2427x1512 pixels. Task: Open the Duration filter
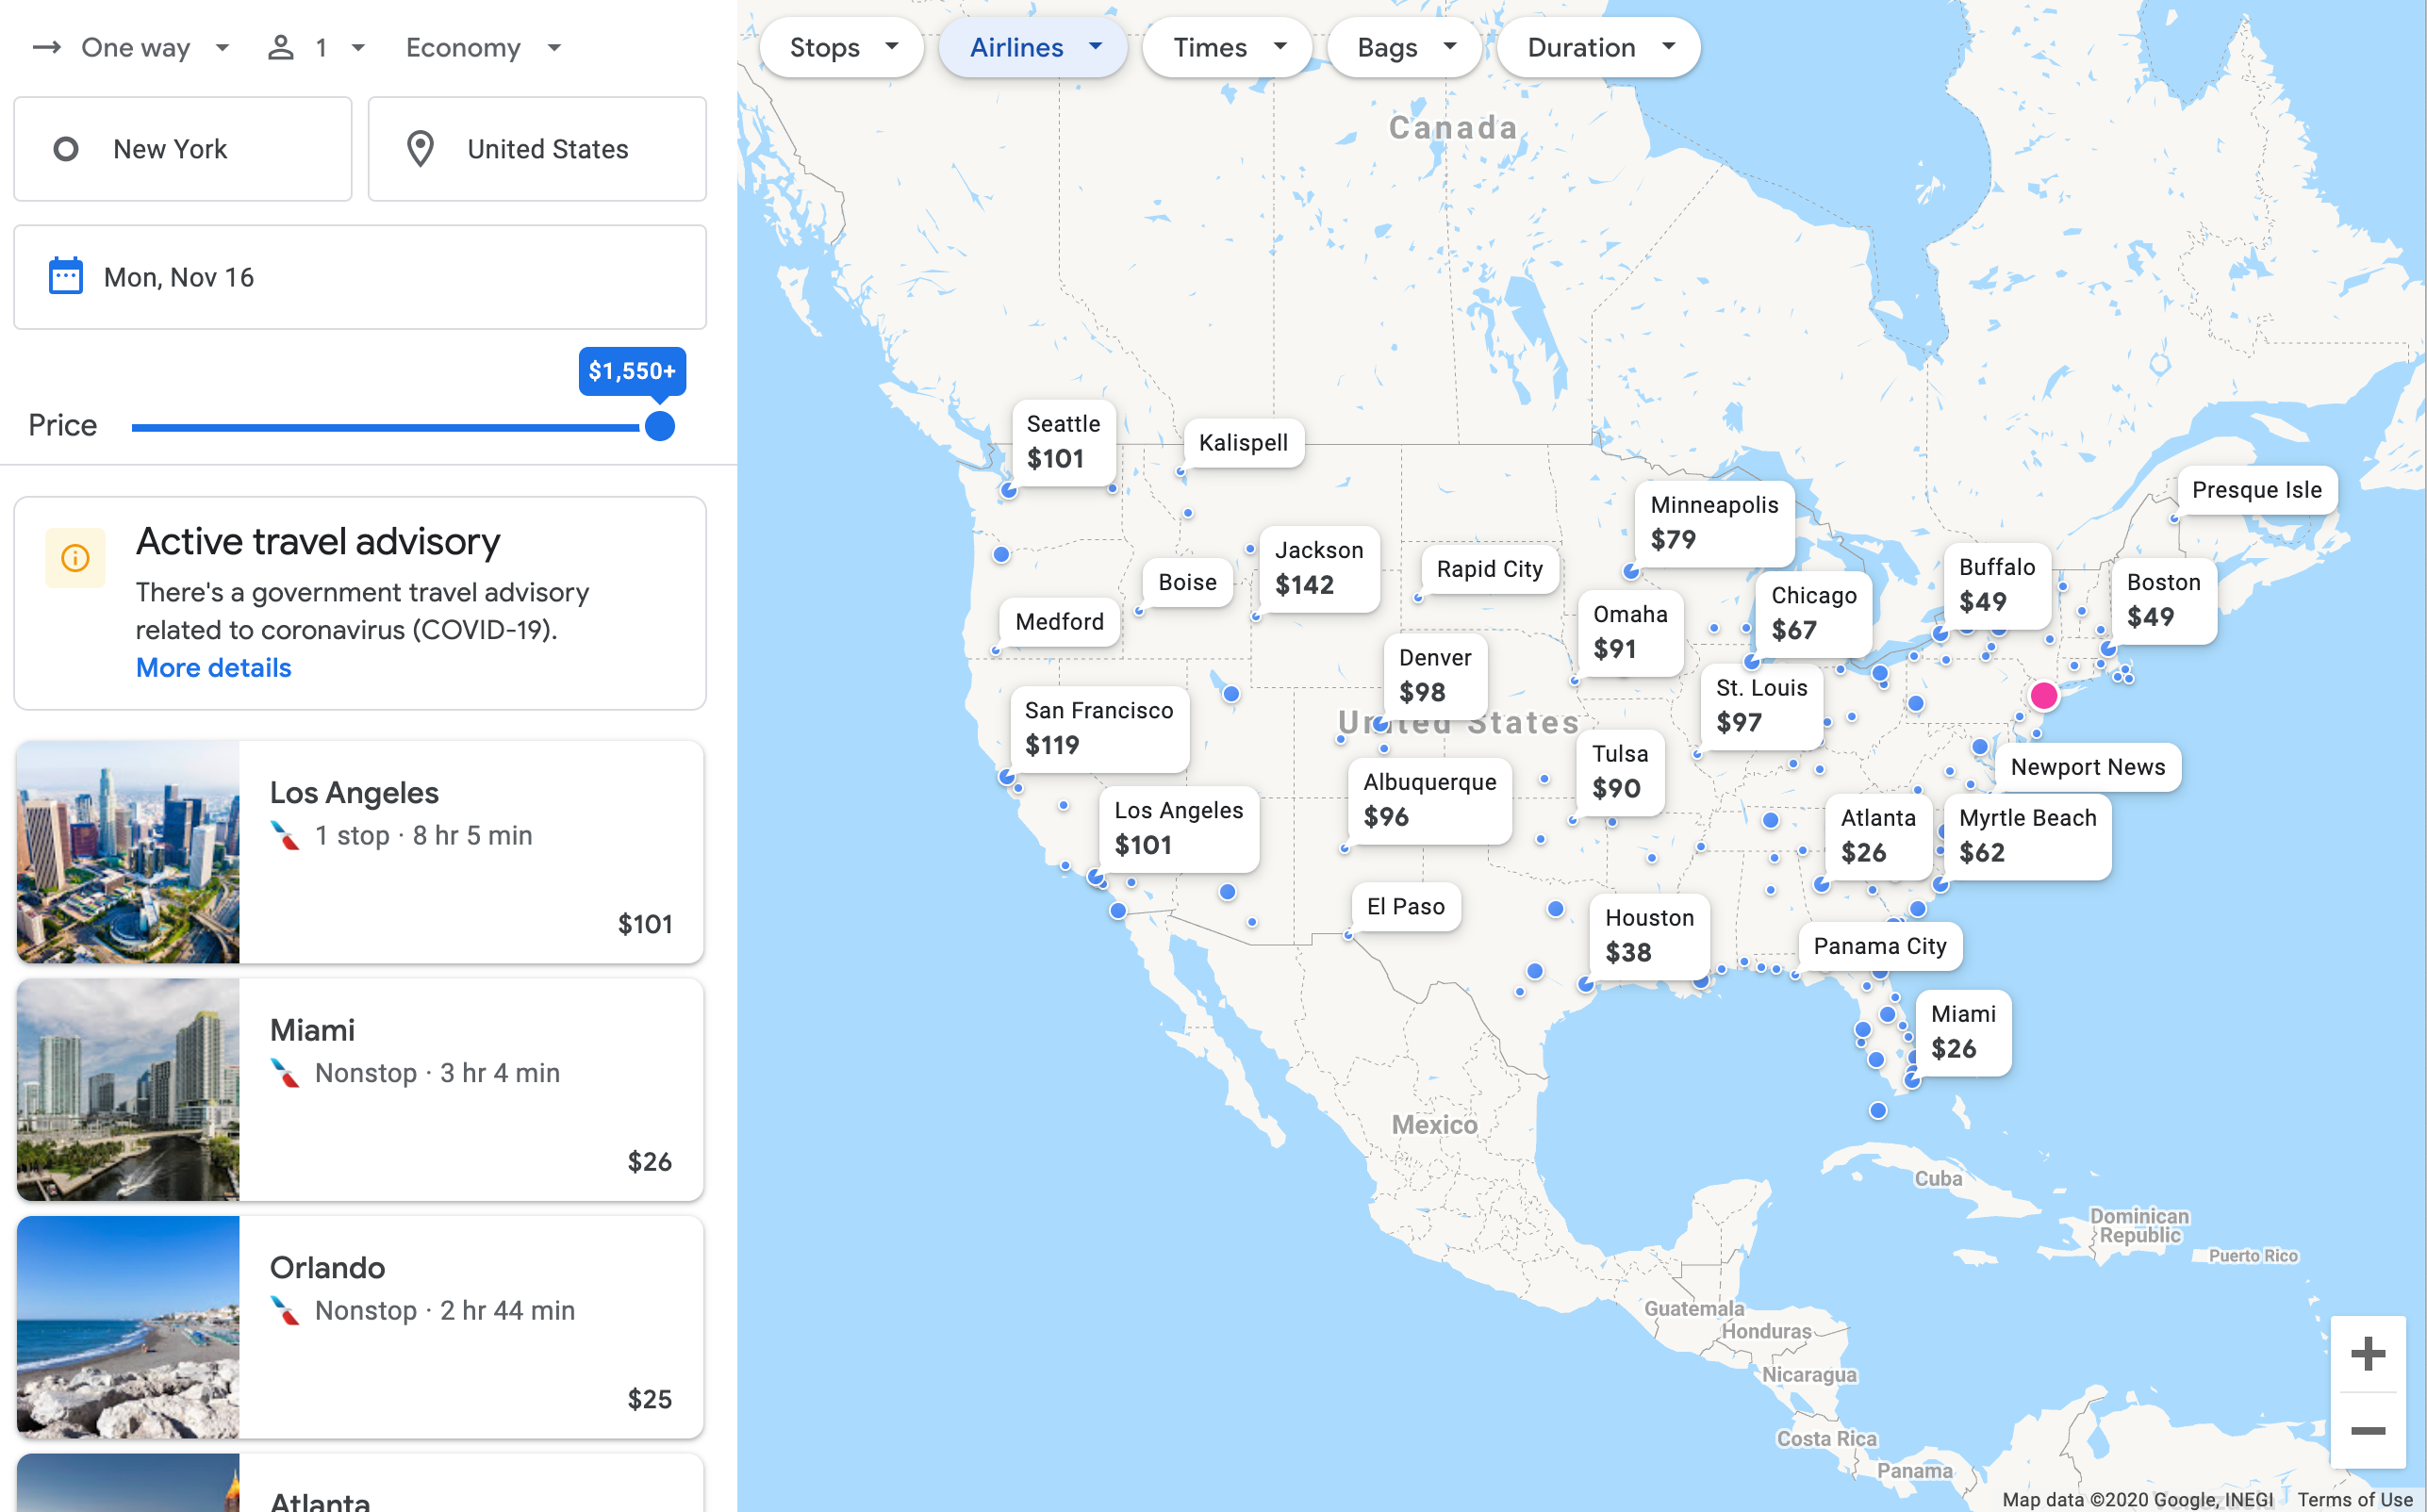(1598, 47)
